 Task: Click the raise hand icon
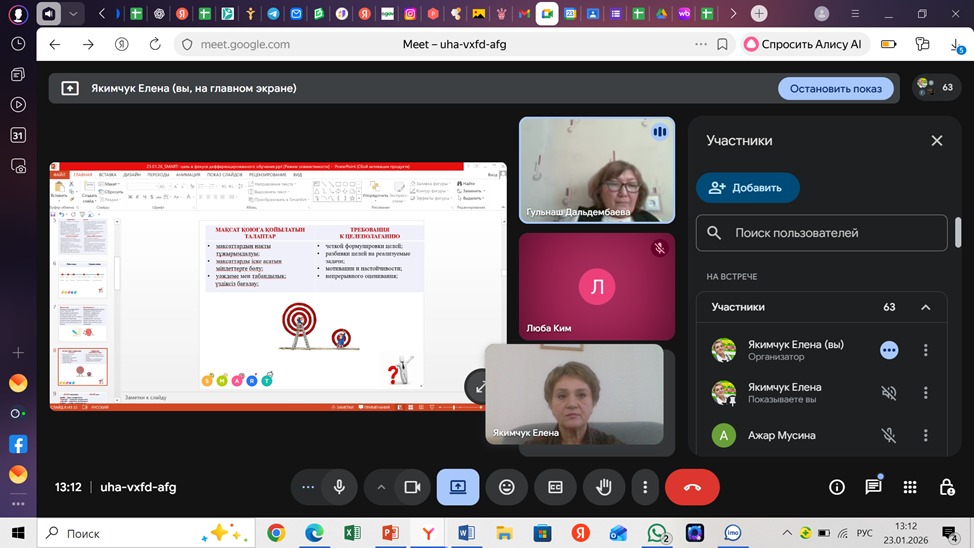point(603,487)
